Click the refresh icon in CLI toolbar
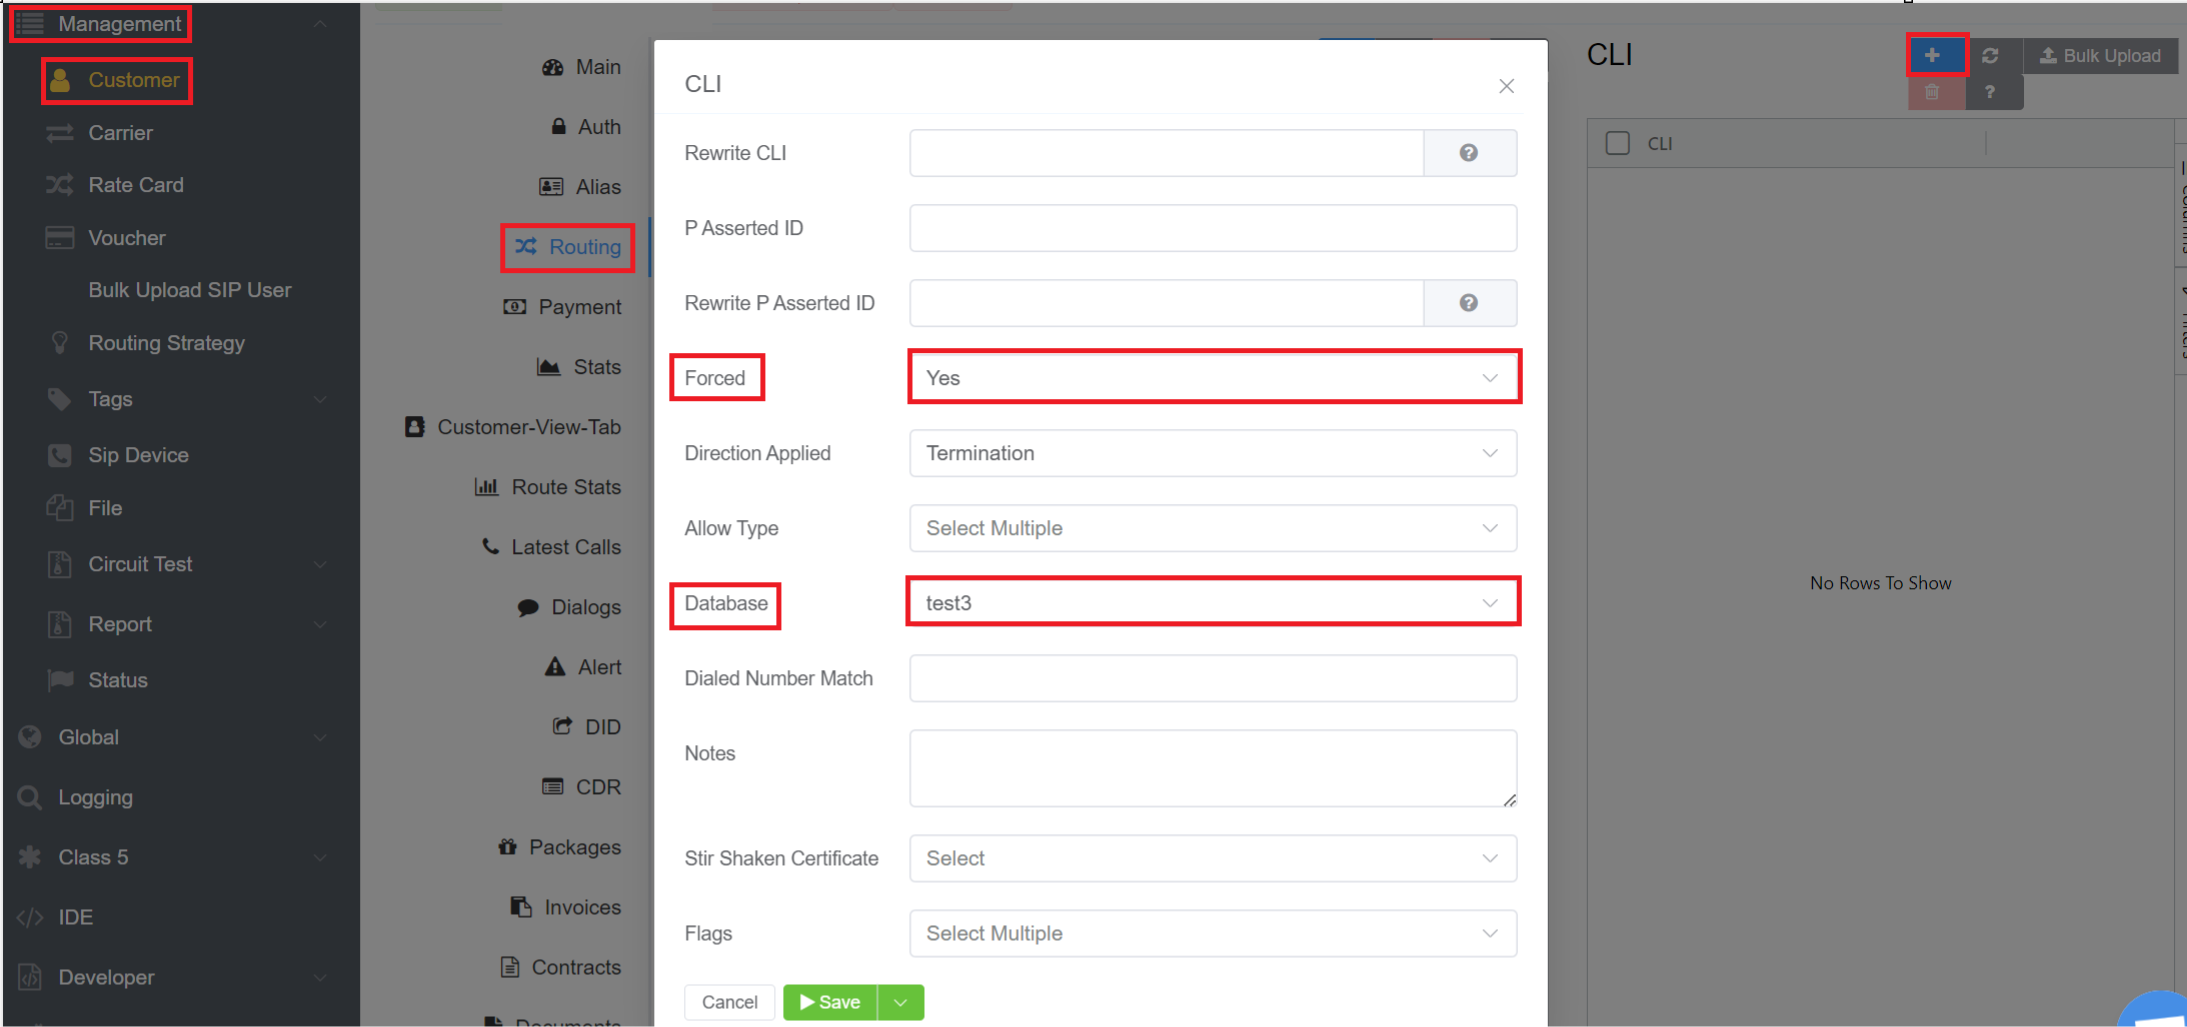 [1990, 56]
